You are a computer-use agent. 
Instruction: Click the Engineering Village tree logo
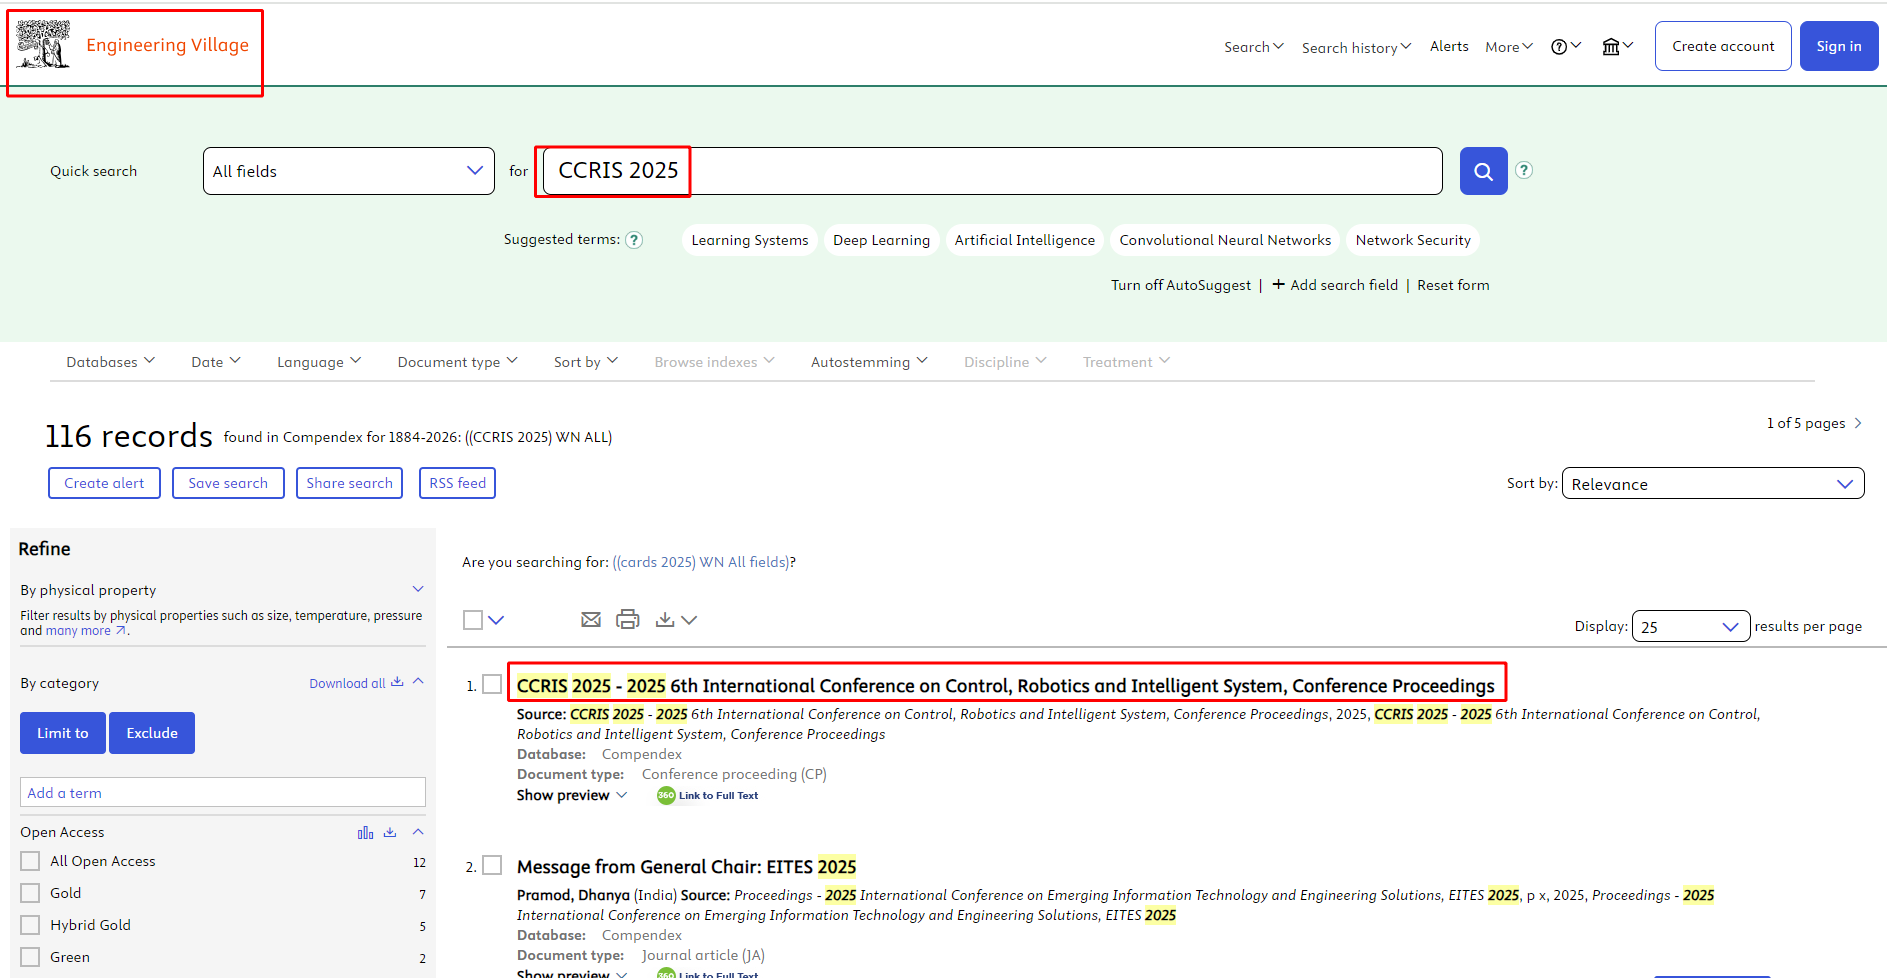click(43, 45)
